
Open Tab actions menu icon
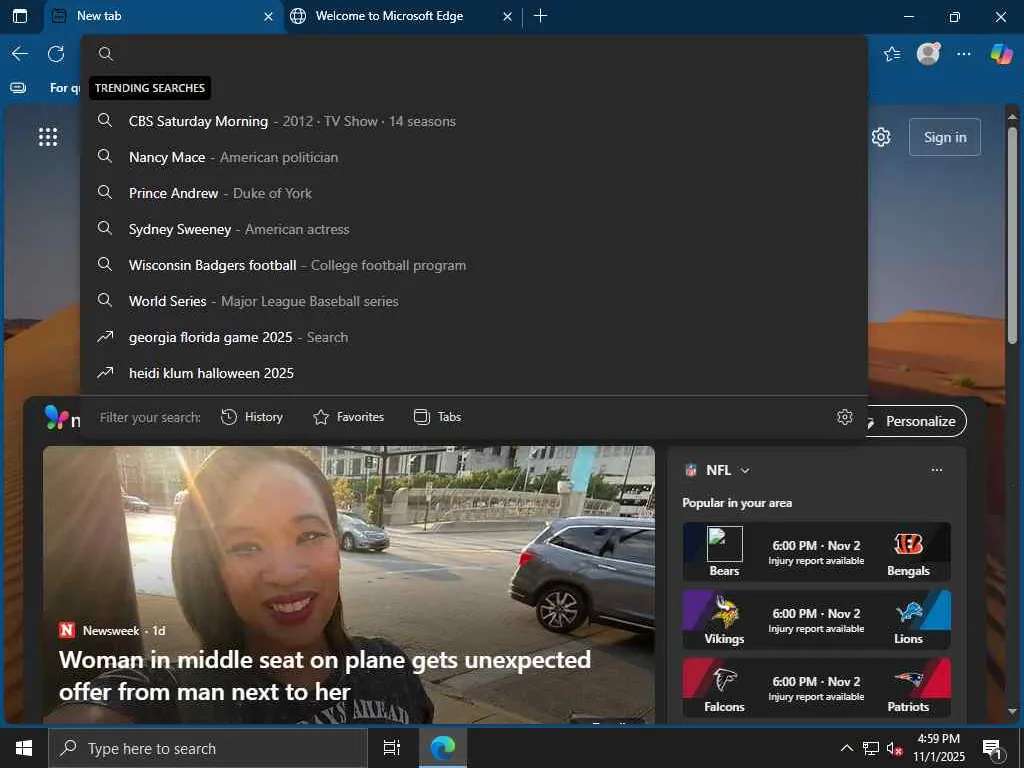tap(20, 16)
